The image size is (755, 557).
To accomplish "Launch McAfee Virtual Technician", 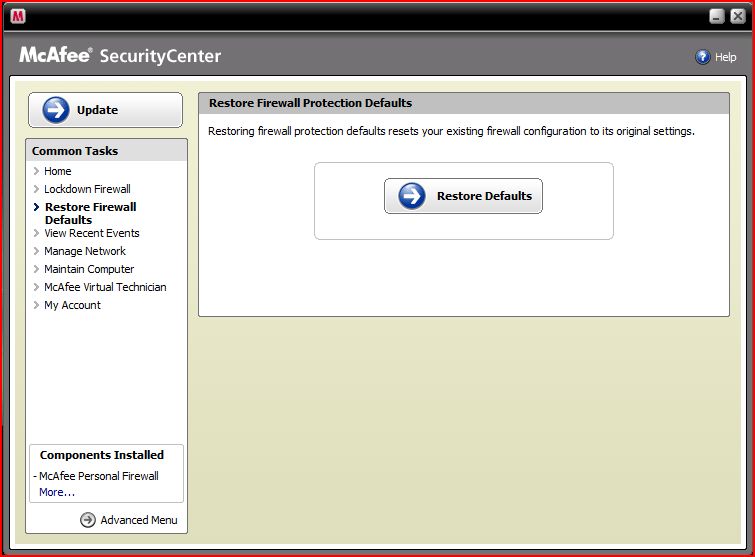I will (x=105, y=287).
